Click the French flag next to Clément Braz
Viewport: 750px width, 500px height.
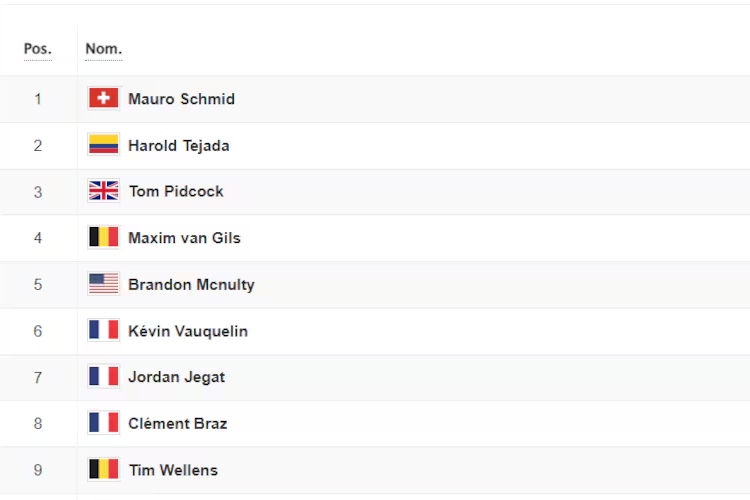[103, 423]
